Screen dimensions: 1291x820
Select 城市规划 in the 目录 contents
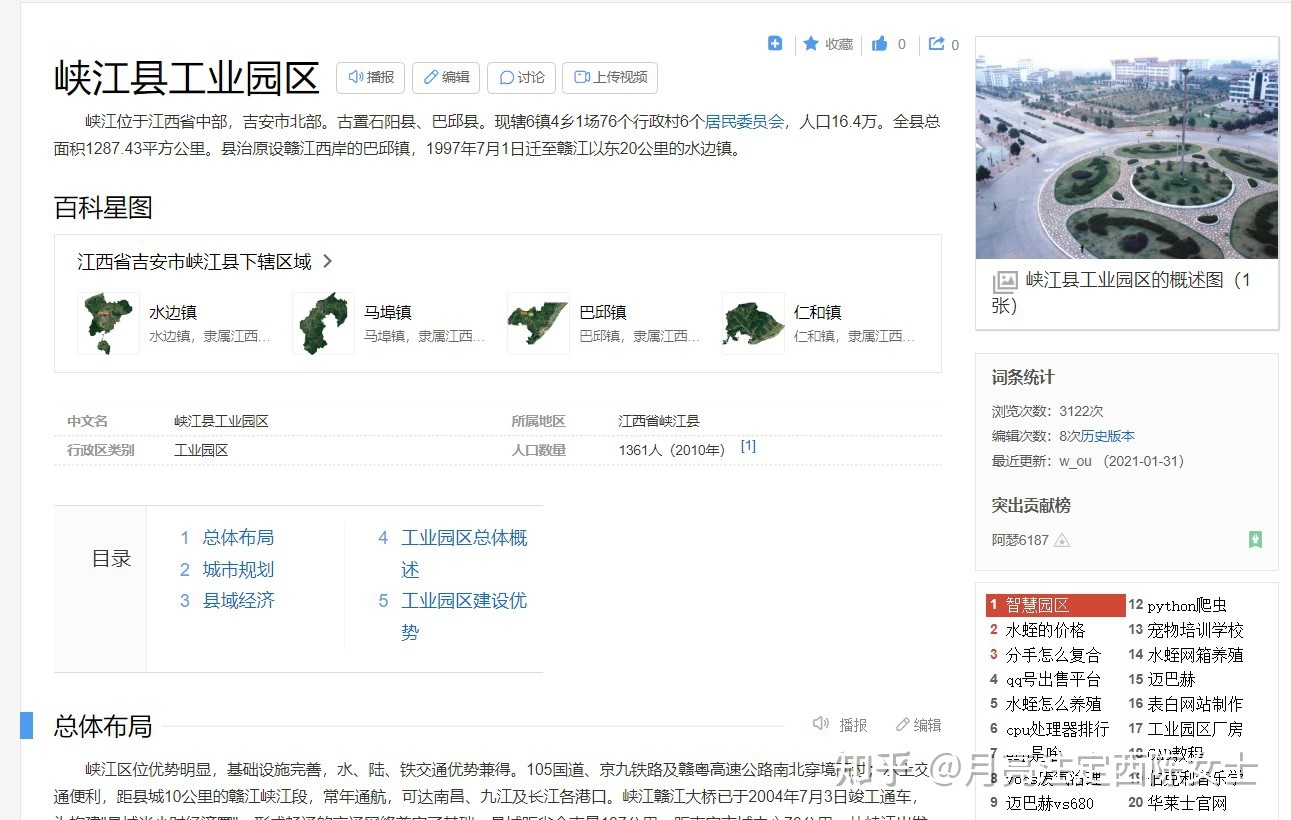click(x=238, y=568)
